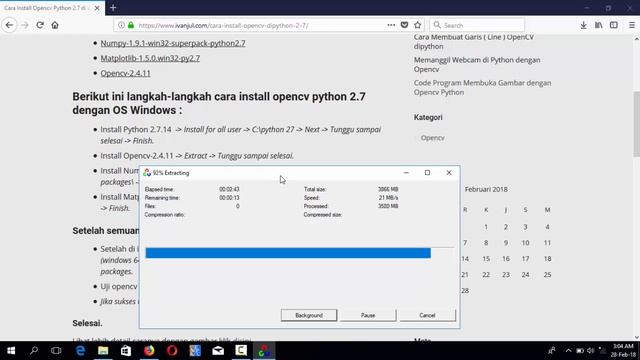Viewport: 640px width, 360px height.
Task: Save page to Pocket
Action: tap(404, 25)
